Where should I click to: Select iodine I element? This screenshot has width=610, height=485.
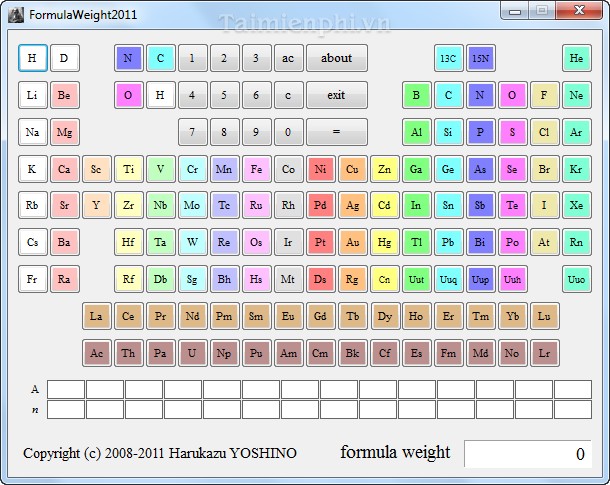pos(544,205)
